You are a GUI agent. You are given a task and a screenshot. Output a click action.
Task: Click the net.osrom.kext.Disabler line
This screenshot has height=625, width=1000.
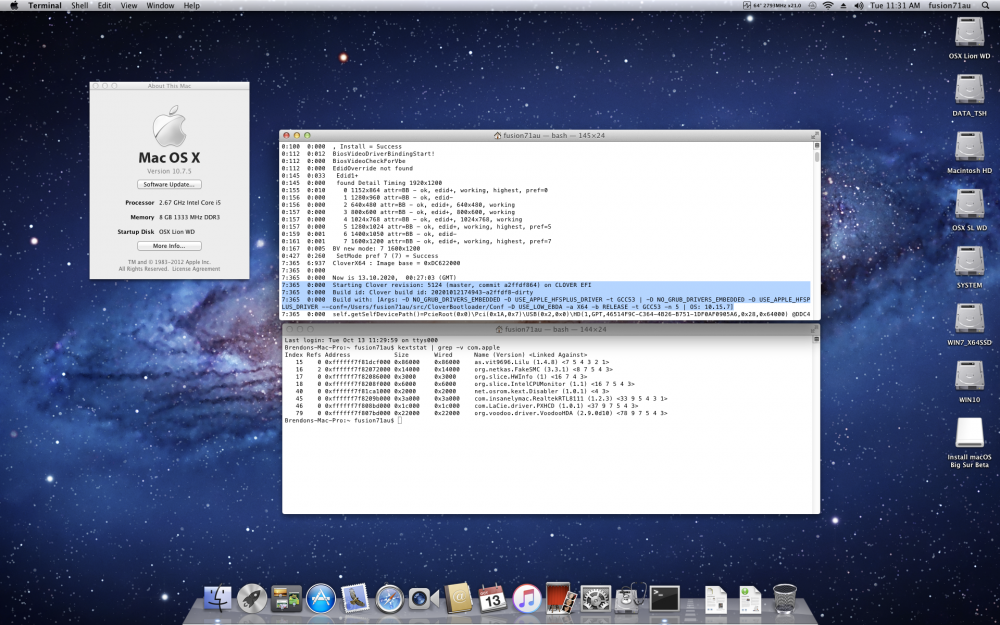pyautogui.click(x=446, y=392)
